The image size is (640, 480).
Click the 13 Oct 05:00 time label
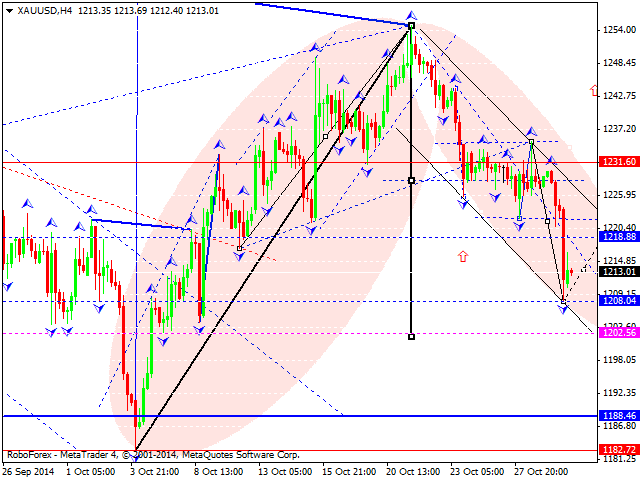click(285, 472)
